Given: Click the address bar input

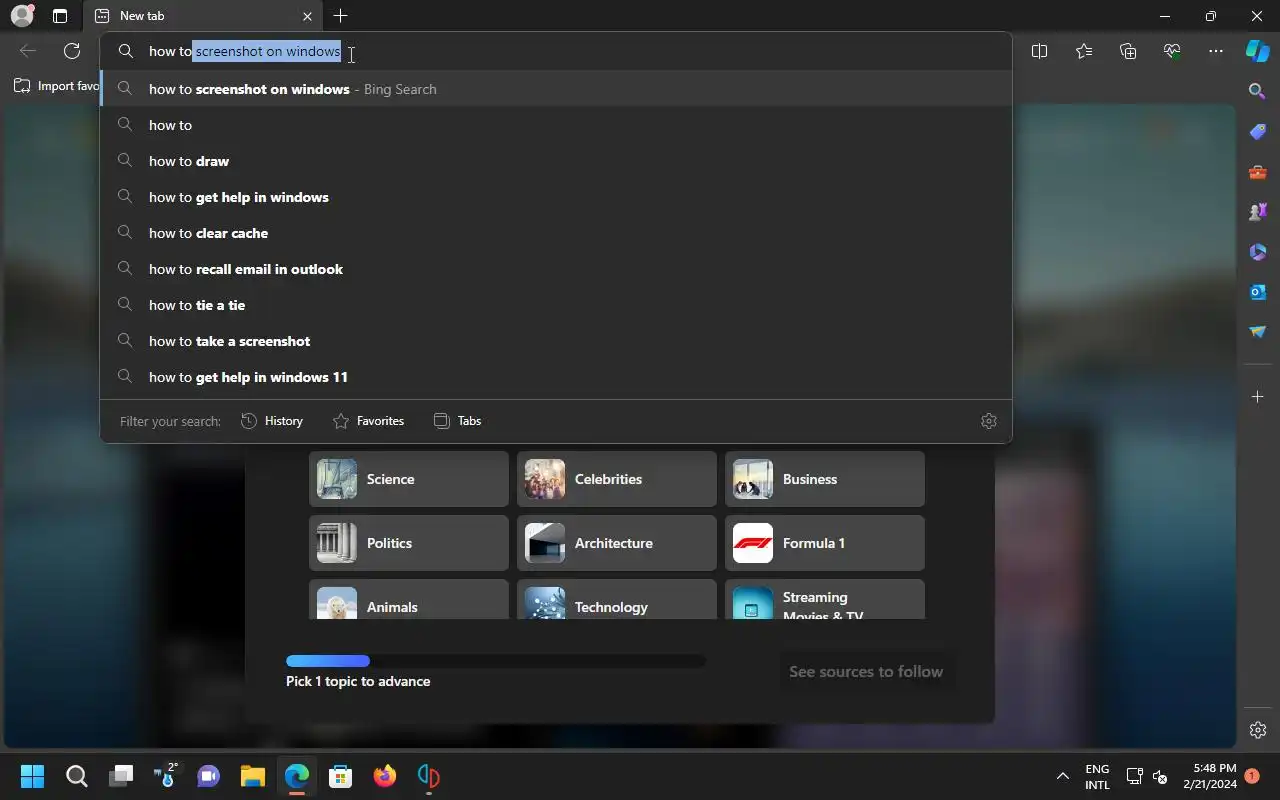Looking at the screenshot, I should (556, 52).
